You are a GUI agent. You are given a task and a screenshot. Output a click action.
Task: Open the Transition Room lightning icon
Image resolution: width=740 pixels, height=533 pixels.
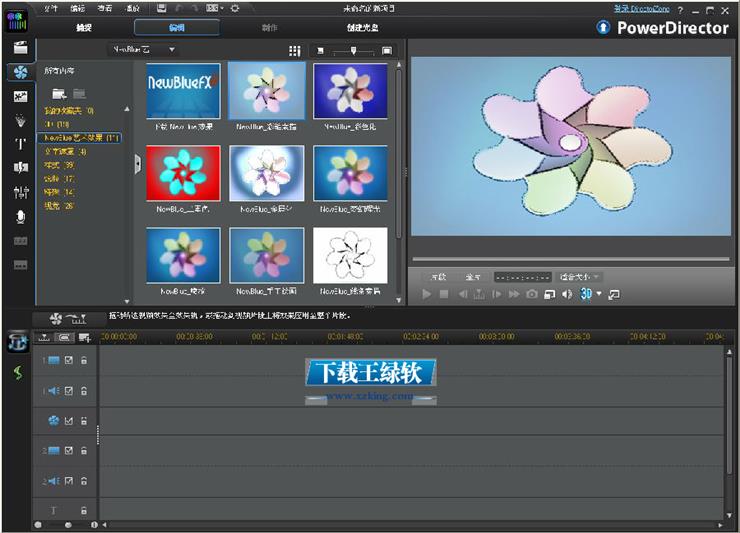click(20, 167)
